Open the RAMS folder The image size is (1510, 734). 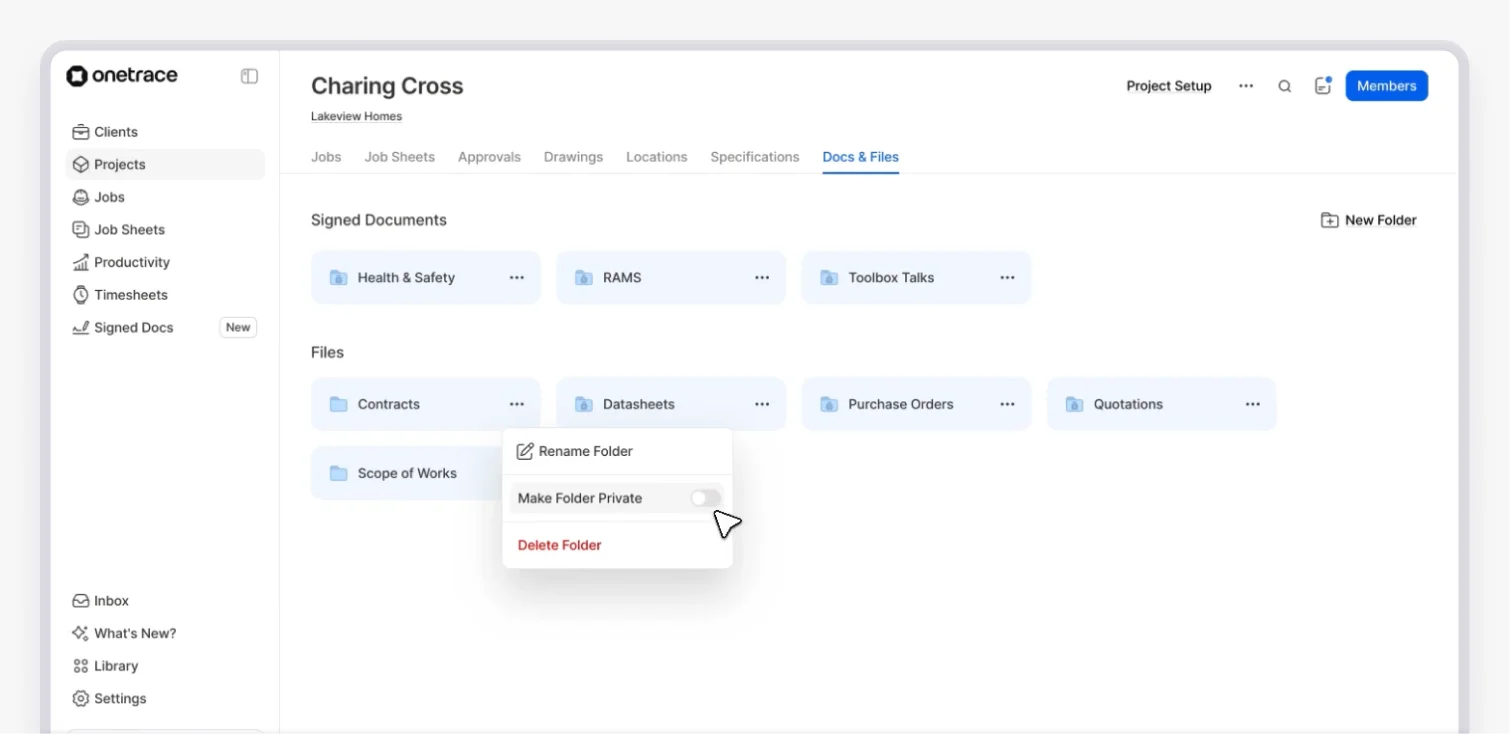click(x=670, y=278)
